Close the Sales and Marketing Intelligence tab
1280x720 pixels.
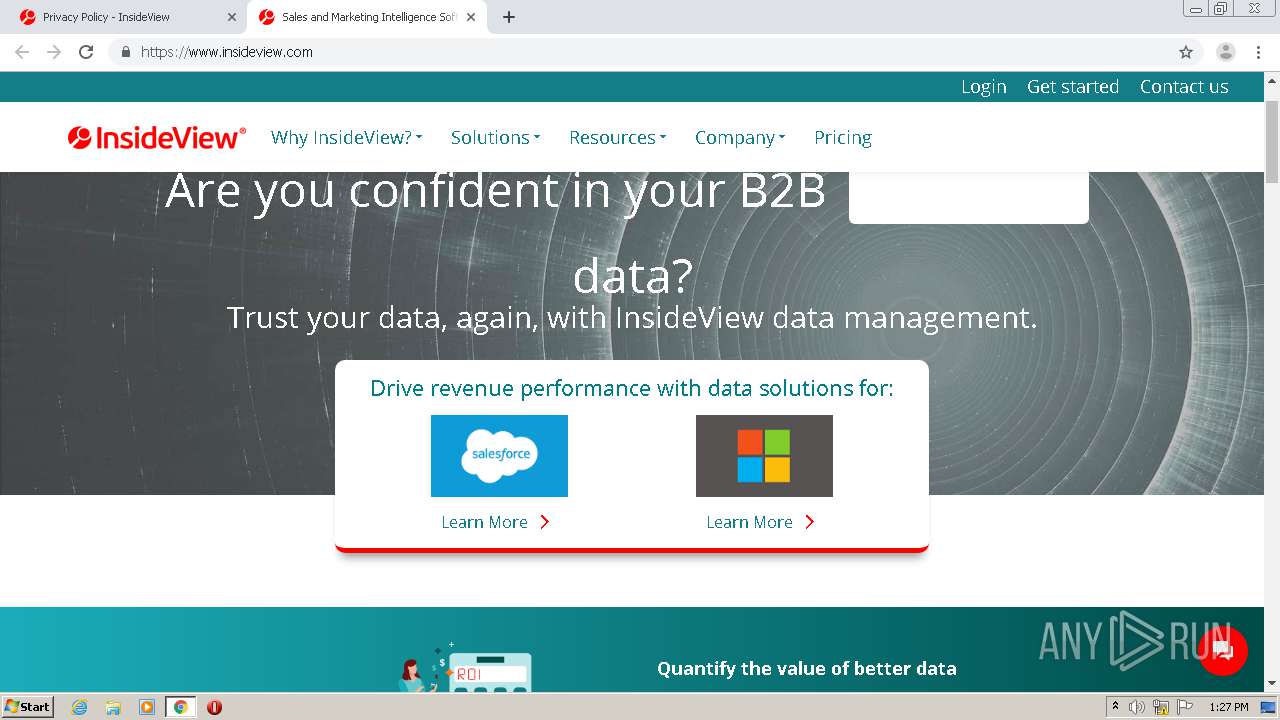471,17
